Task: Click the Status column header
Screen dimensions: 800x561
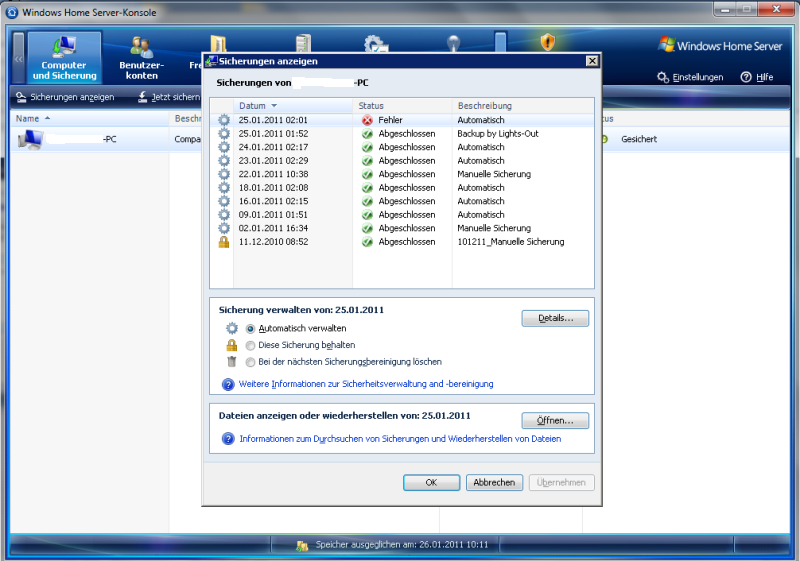Action: 402,106
